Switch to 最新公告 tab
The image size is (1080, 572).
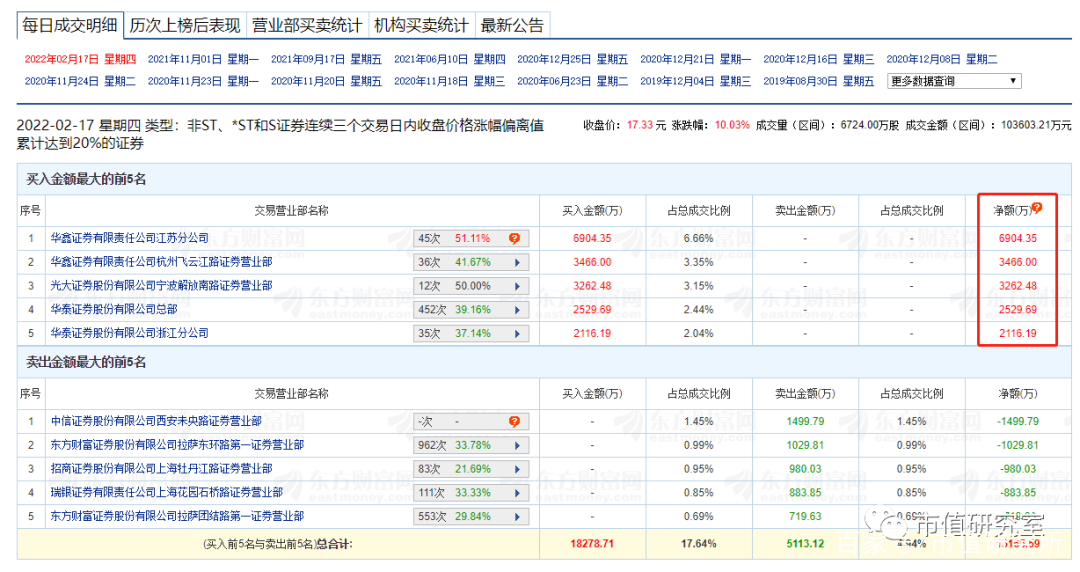coord(512,25)
